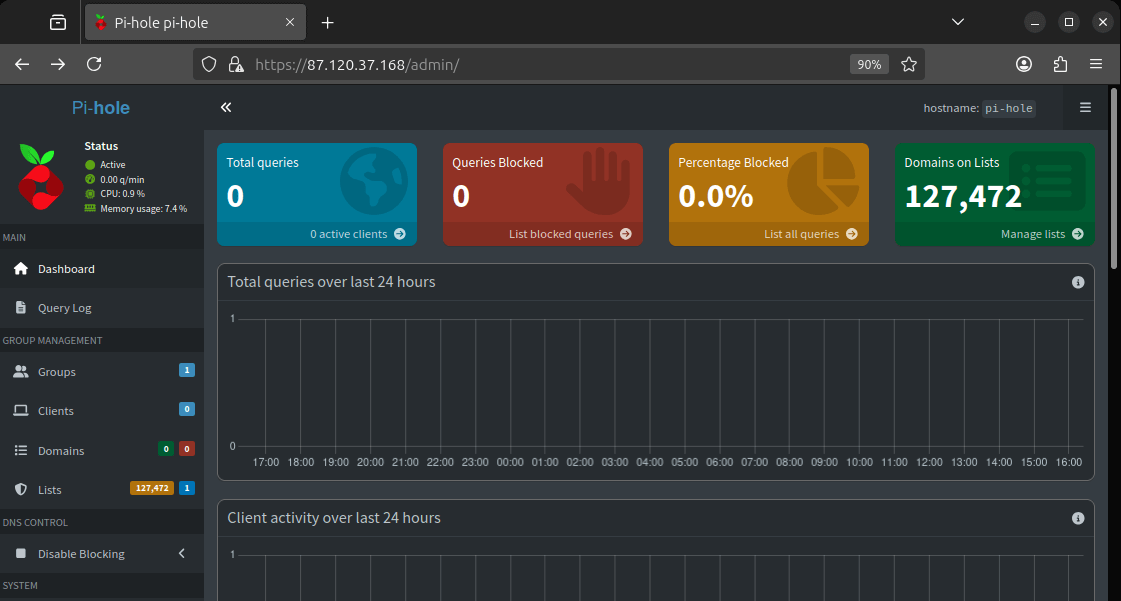The image size is (1121, 601).
Task: Open the extensions puzzle icon
Action: coord(1060,64)
